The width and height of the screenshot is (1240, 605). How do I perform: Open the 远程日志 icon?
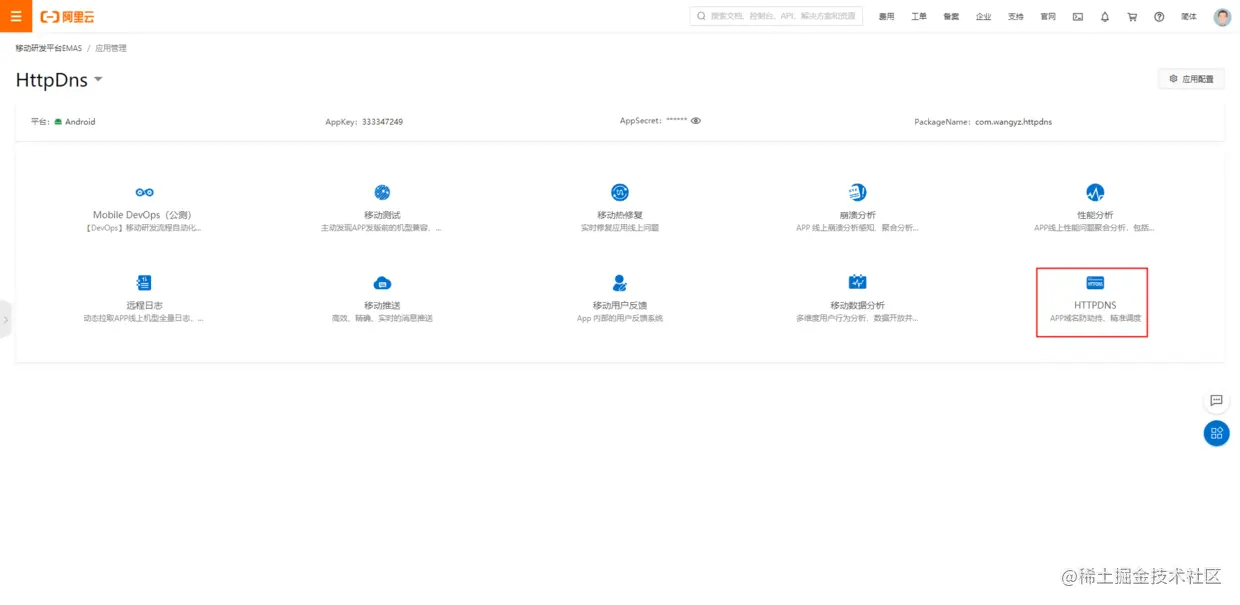[144, 282]
